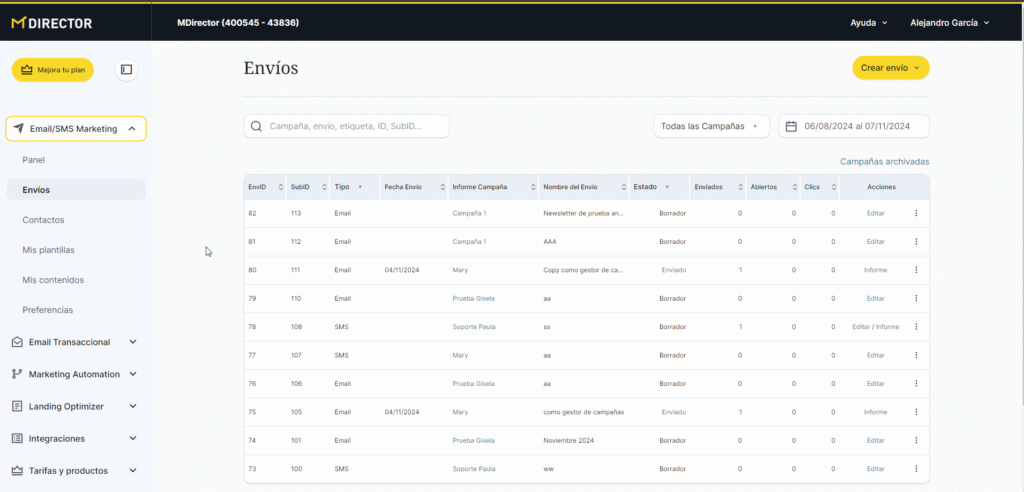The image size is (1024, 492).
Task: Click the Crear envío button
Action: [890, 68]
